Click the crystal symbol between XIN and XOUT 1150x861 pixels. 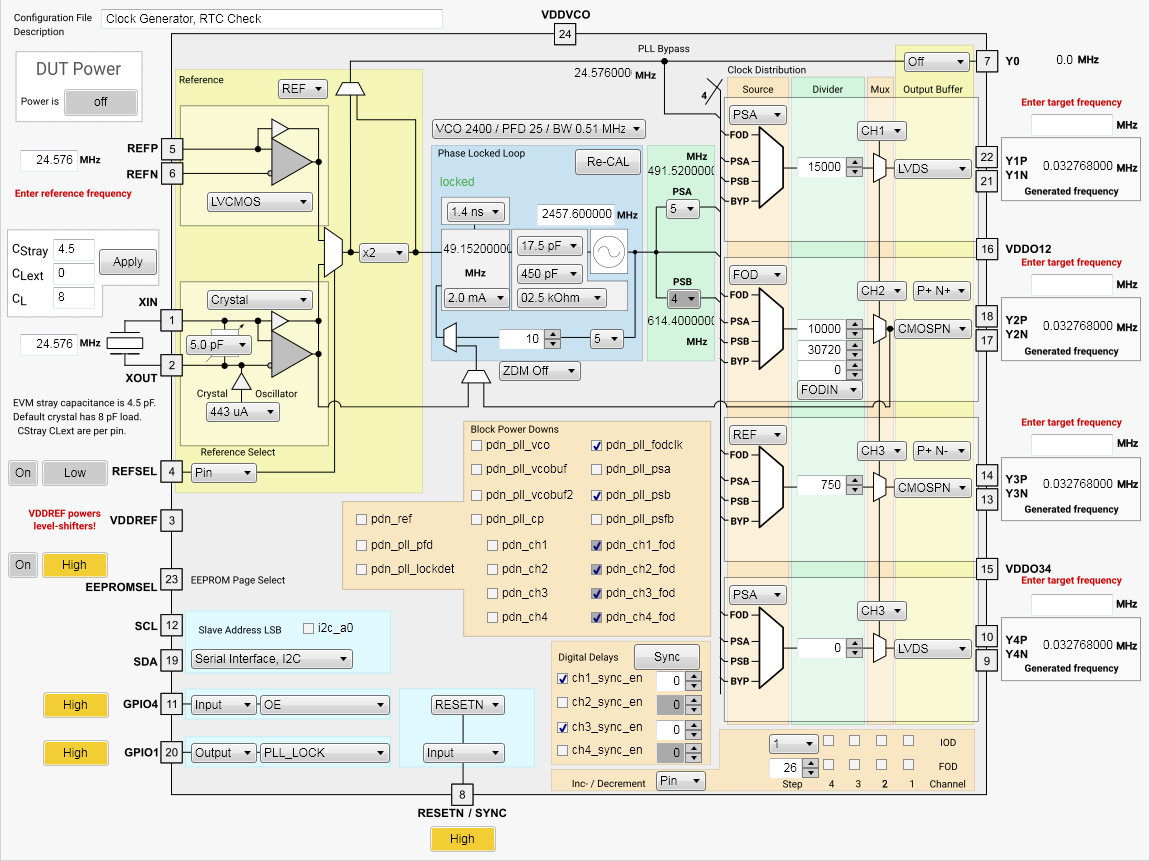coord(123,343)
